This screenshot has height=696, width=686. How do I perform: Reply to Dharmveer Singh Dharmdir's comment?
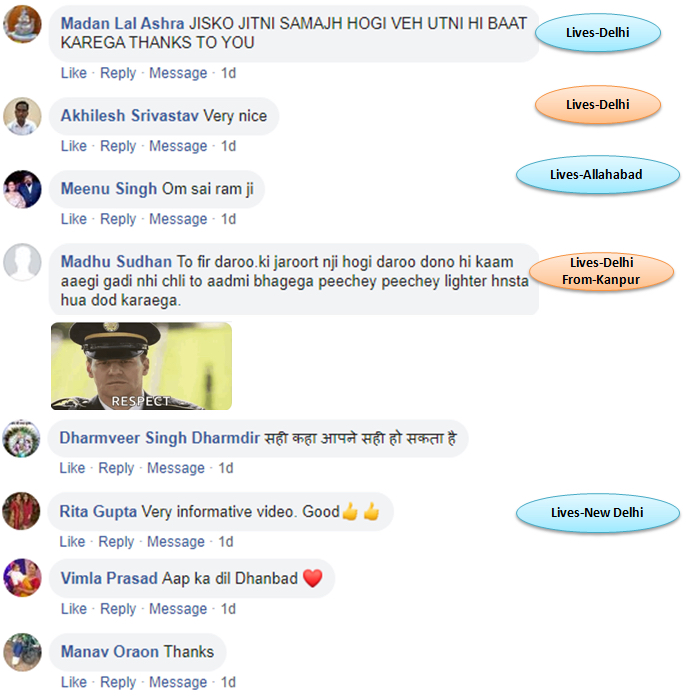pos(116,468)
